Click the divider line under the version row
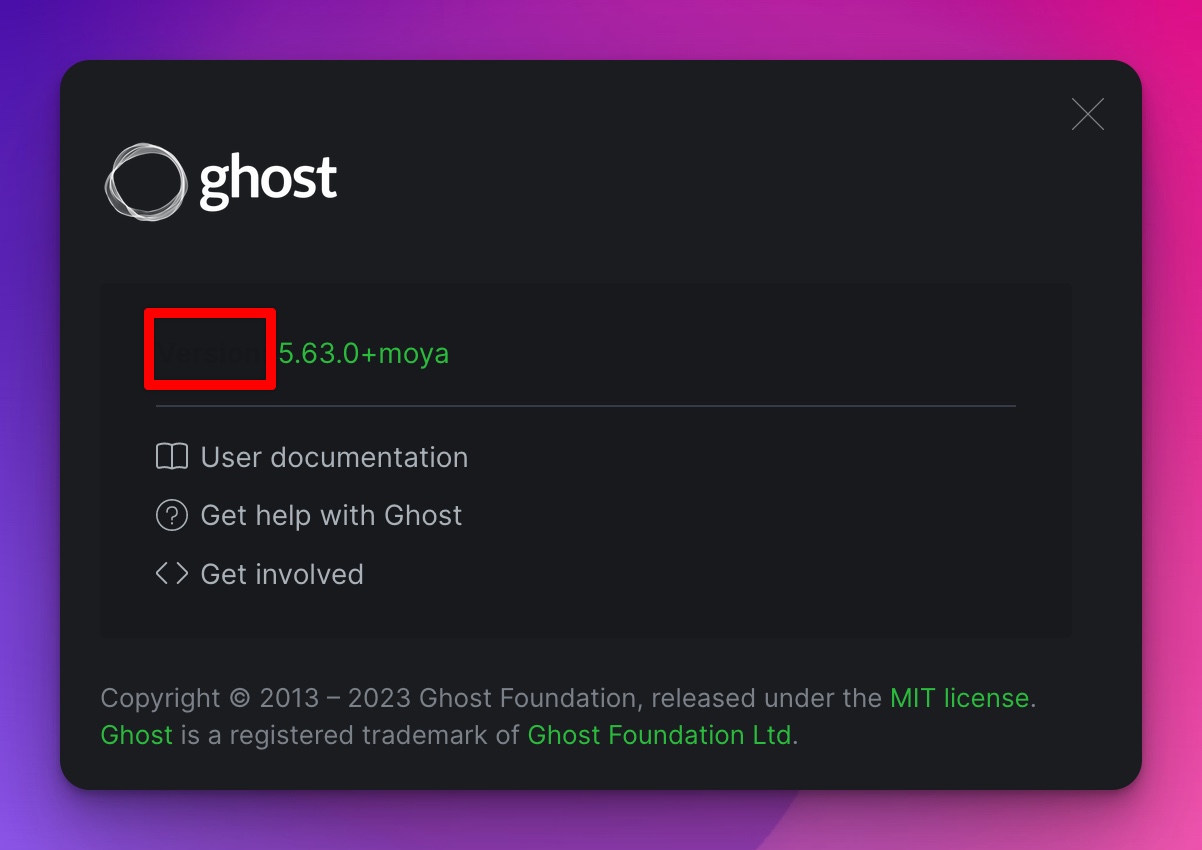Image resolution: width=1202 pixels, height=850 pixels. tap(585, 406)
